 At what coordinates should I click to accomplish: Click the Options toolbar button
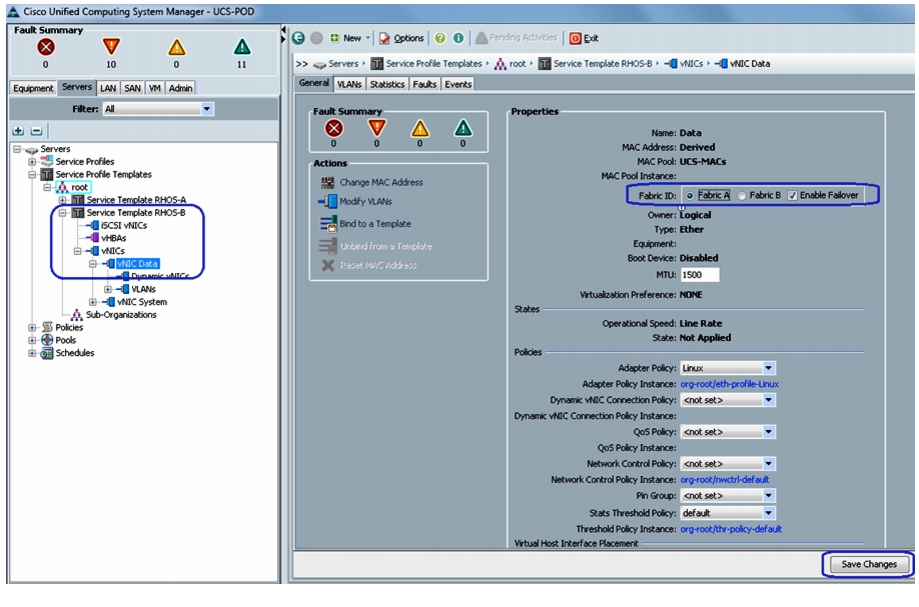[x=401, y=38]
